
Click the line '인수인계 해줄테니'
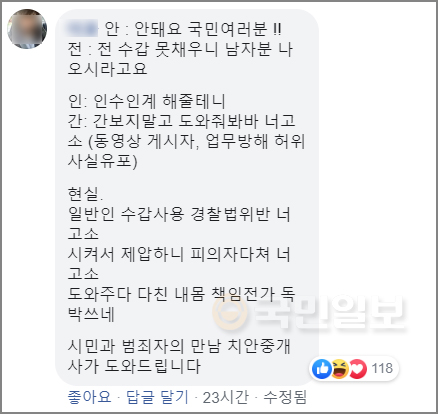[x=159, y=101]
